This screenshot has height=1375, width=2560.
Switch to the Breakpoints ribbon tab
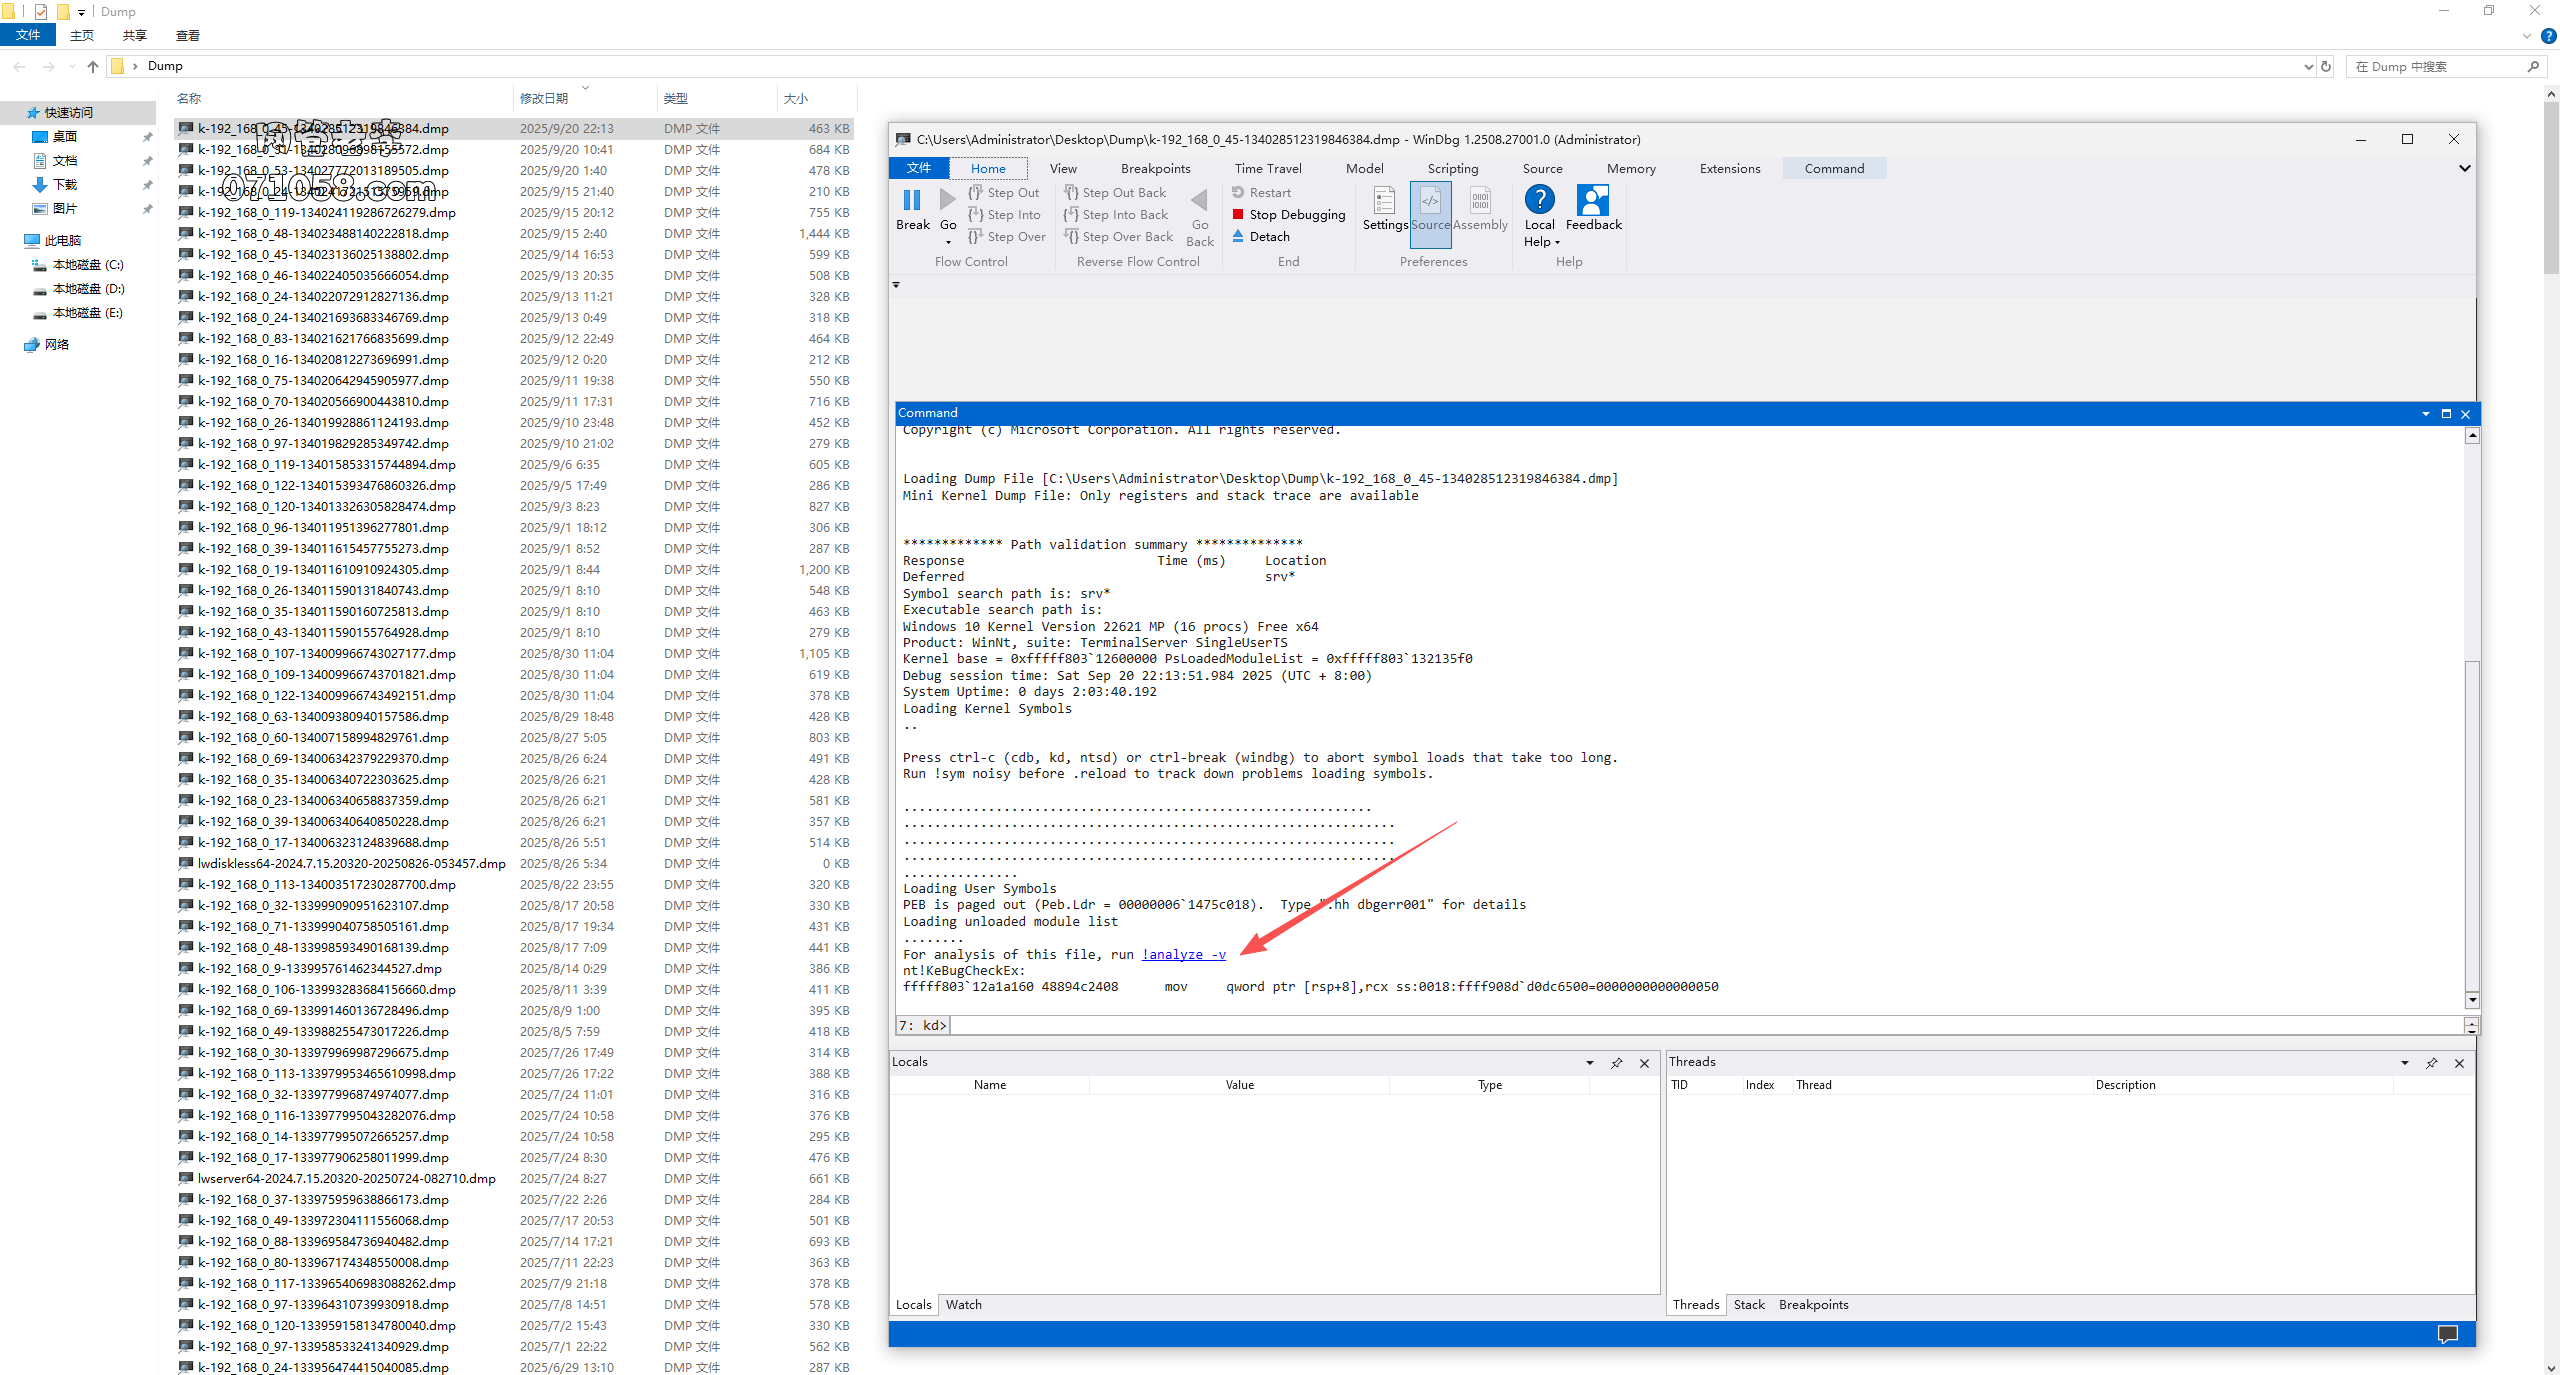tap(1155, 168)
